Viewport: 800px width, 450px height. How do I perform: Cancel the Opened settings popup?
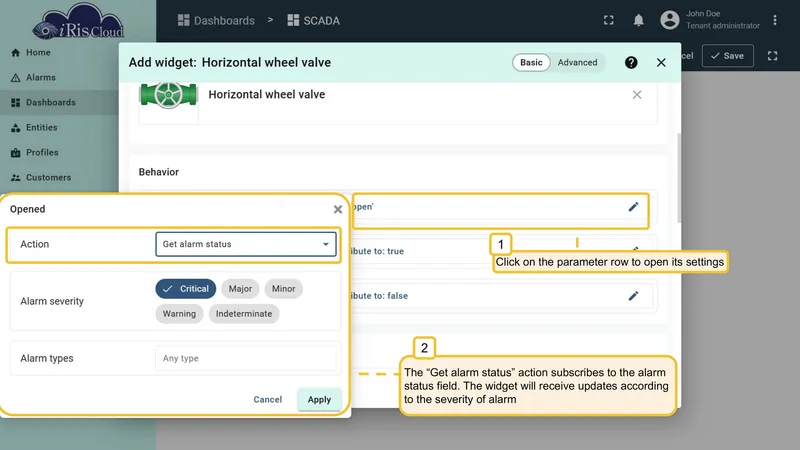coord(268,399)
